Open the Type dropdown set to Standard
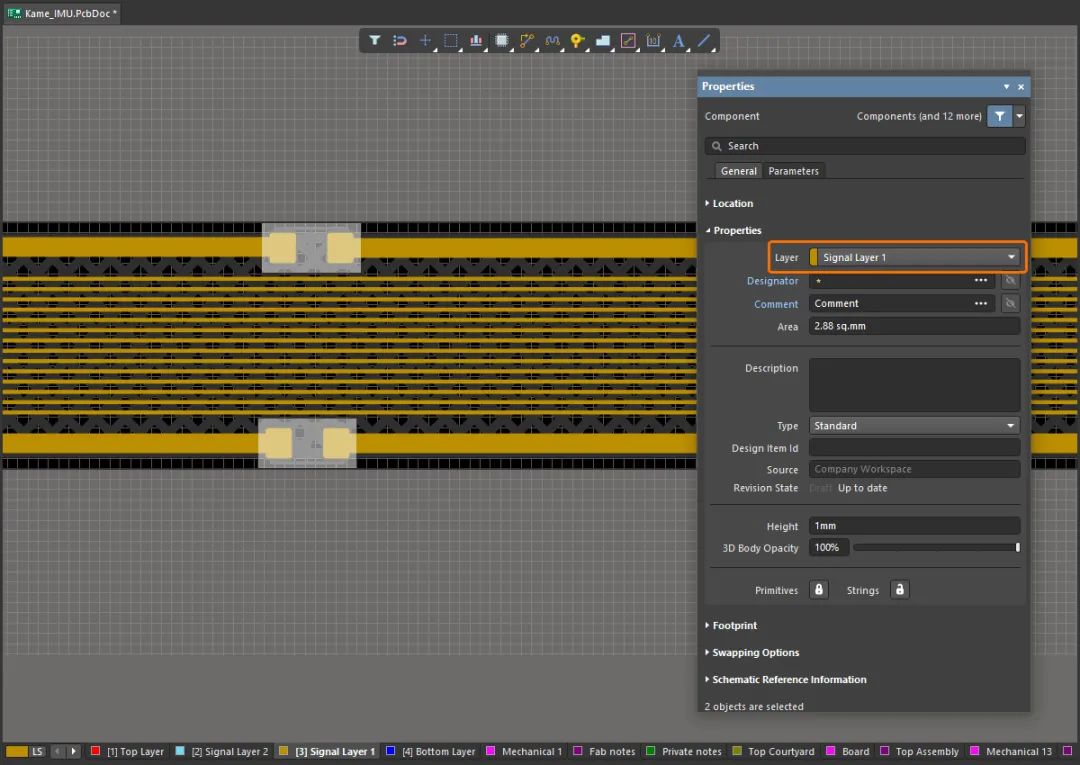The width and height of the screenshot is (1080, 765). point(914,426)
